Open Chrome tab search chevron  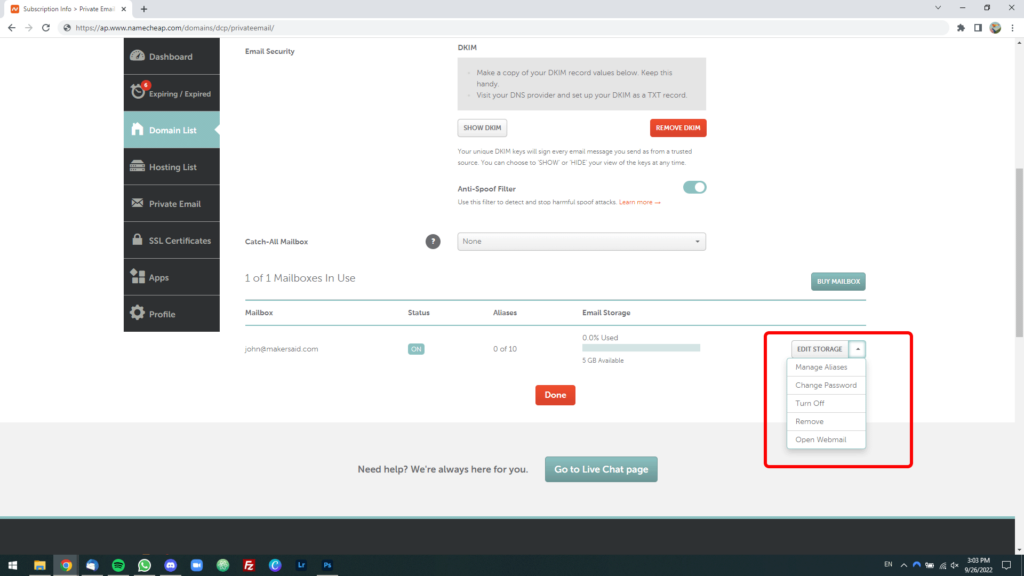point(938,8)
